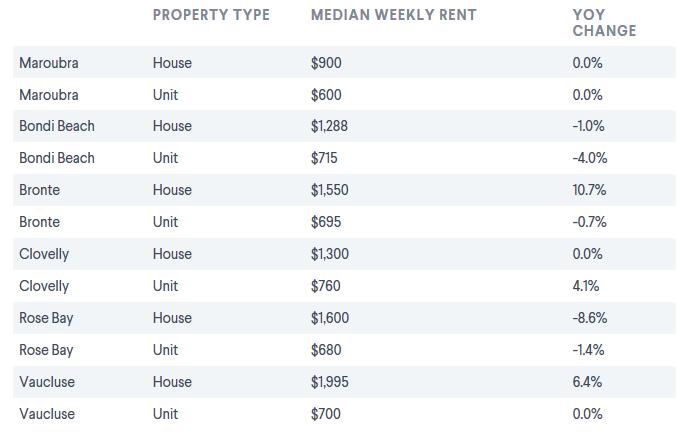
Task: Select the Bronte House suburb cell
Action: pyautogui.click(x=39, y=190)
